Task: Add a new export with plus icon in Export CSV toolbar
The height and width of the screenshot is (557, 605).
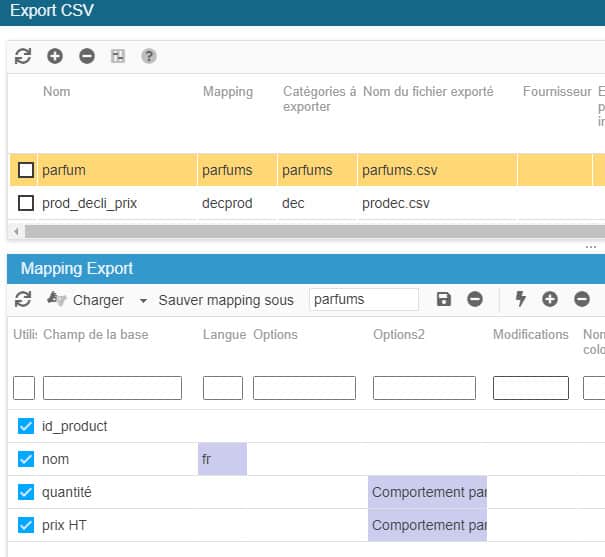Action: [x=55, y=56]
